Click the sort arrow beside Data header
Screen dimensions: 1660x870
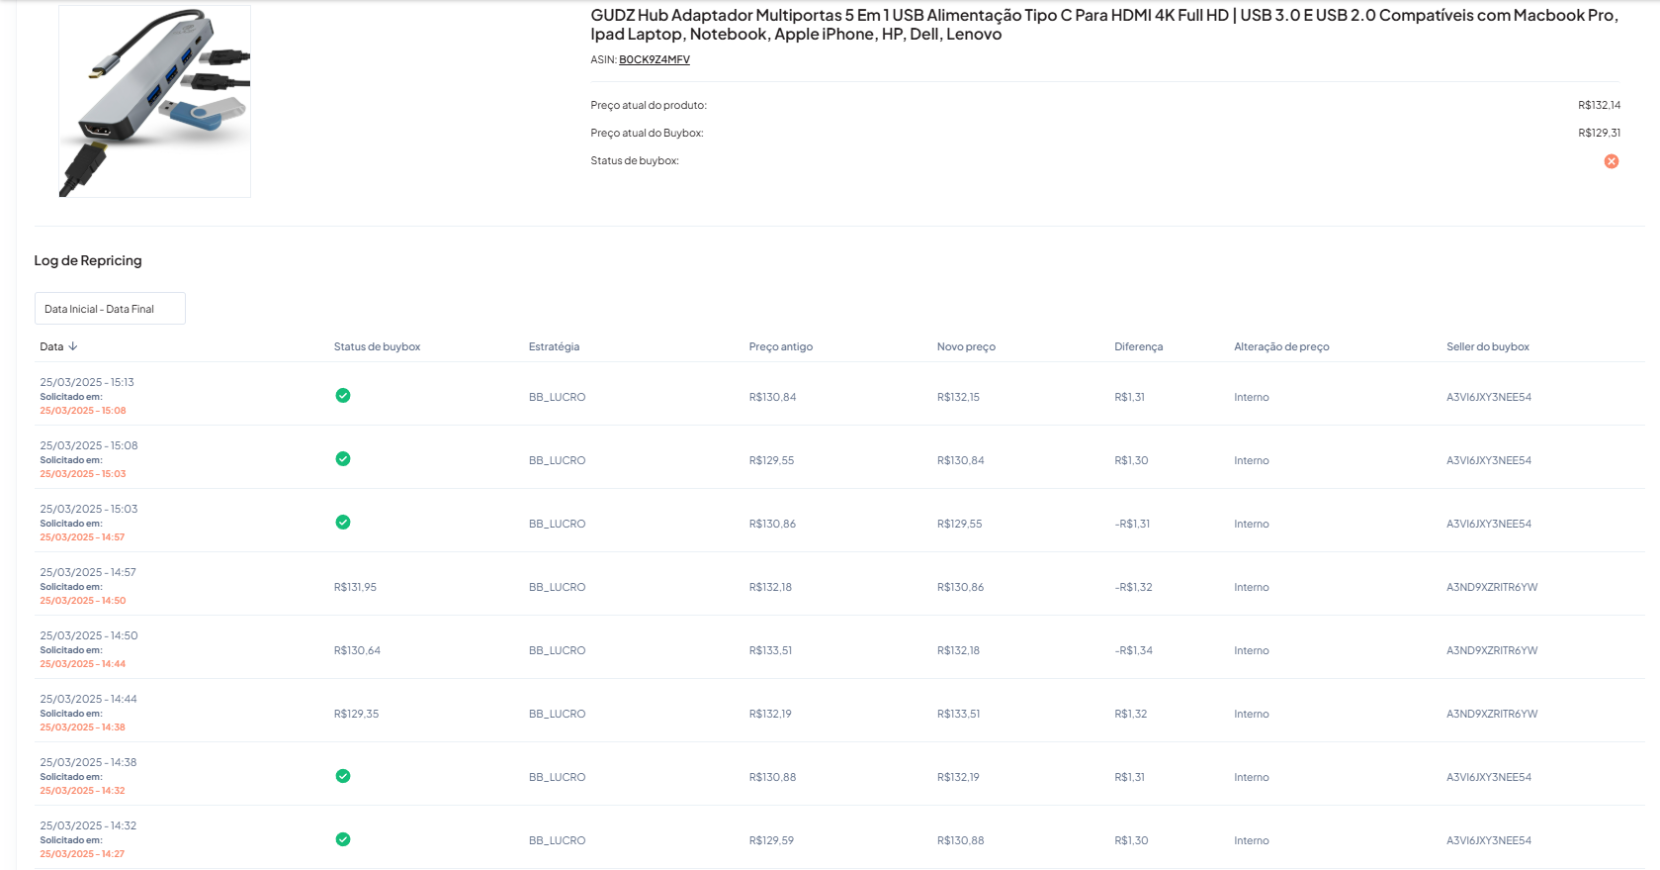73,347
